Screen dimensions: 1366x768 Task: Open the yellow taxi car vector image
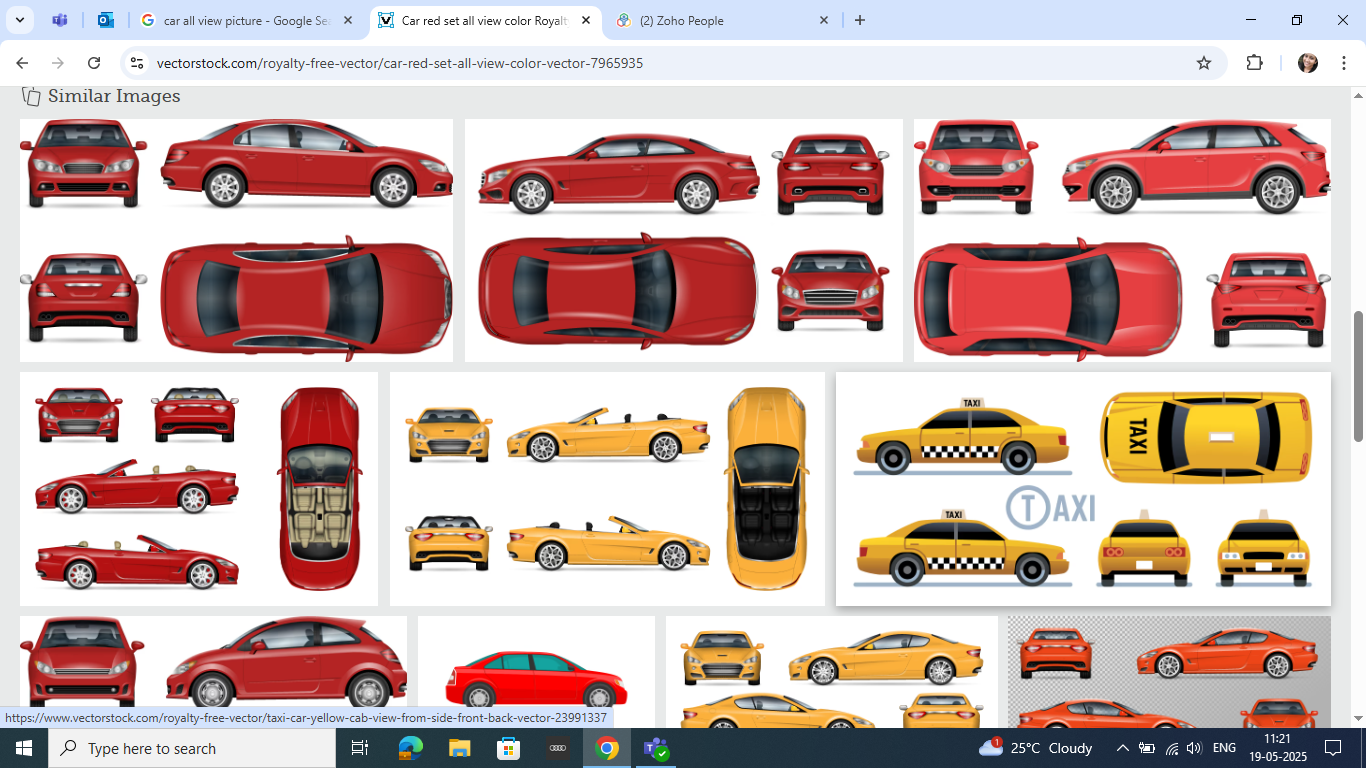tap(1083, 489)
